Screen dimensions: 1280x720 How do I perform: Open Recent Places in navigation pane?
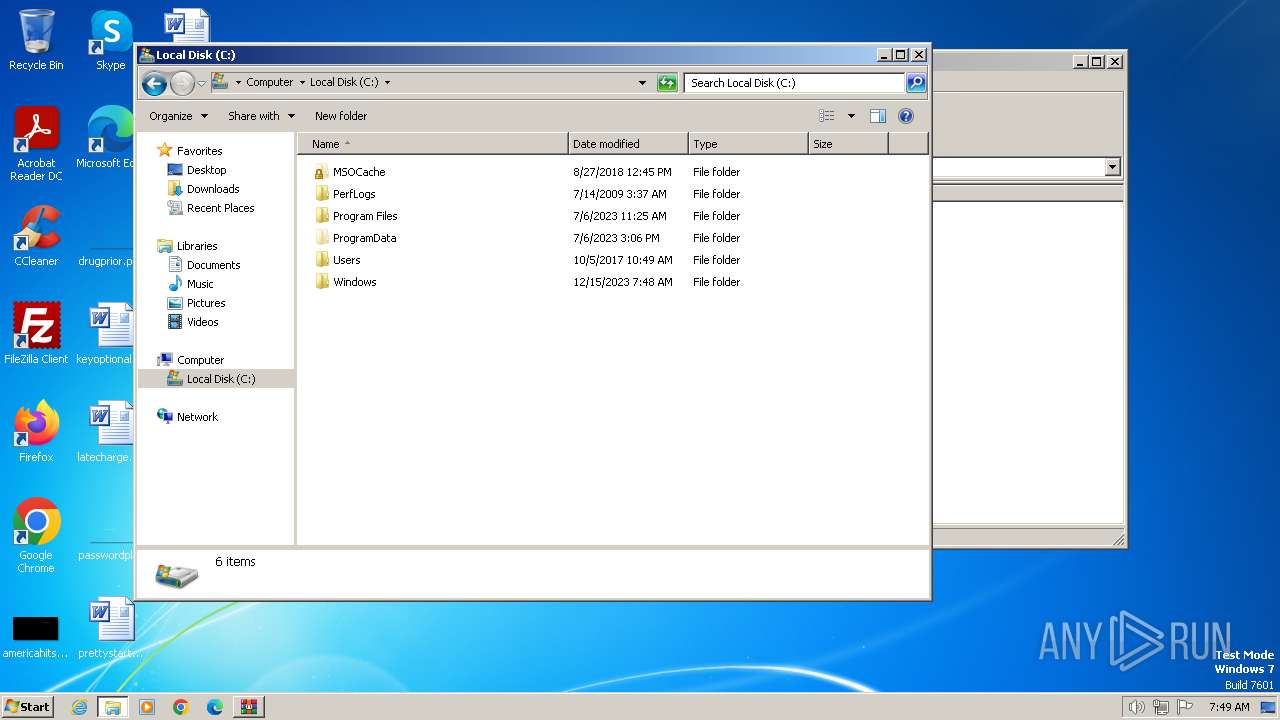click(220, 208)
